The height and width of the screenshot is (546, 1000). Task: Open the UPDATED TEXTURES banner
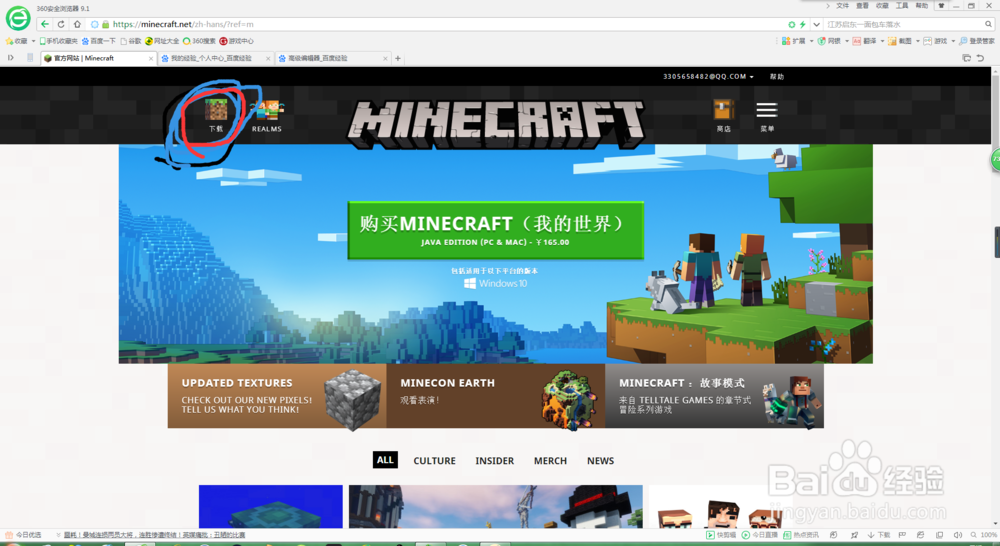(x=277, y=395)
